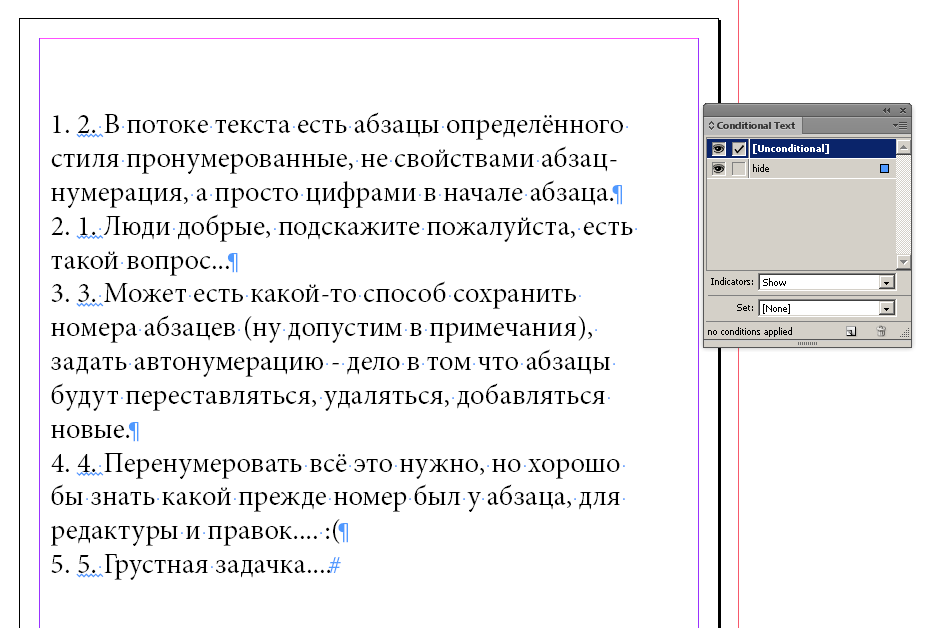Cycle panel view via tab arrows icon
946x628 pixels.
point(711,125)
